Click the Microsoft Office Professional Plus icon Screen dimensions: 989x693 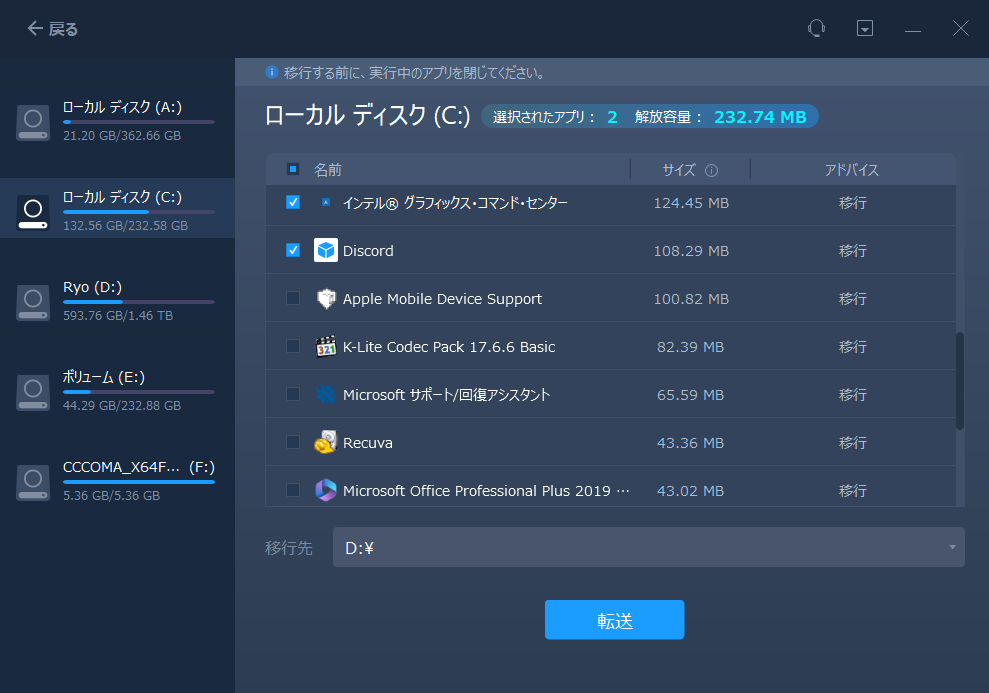pyautogui.click(x=326, y=491)
